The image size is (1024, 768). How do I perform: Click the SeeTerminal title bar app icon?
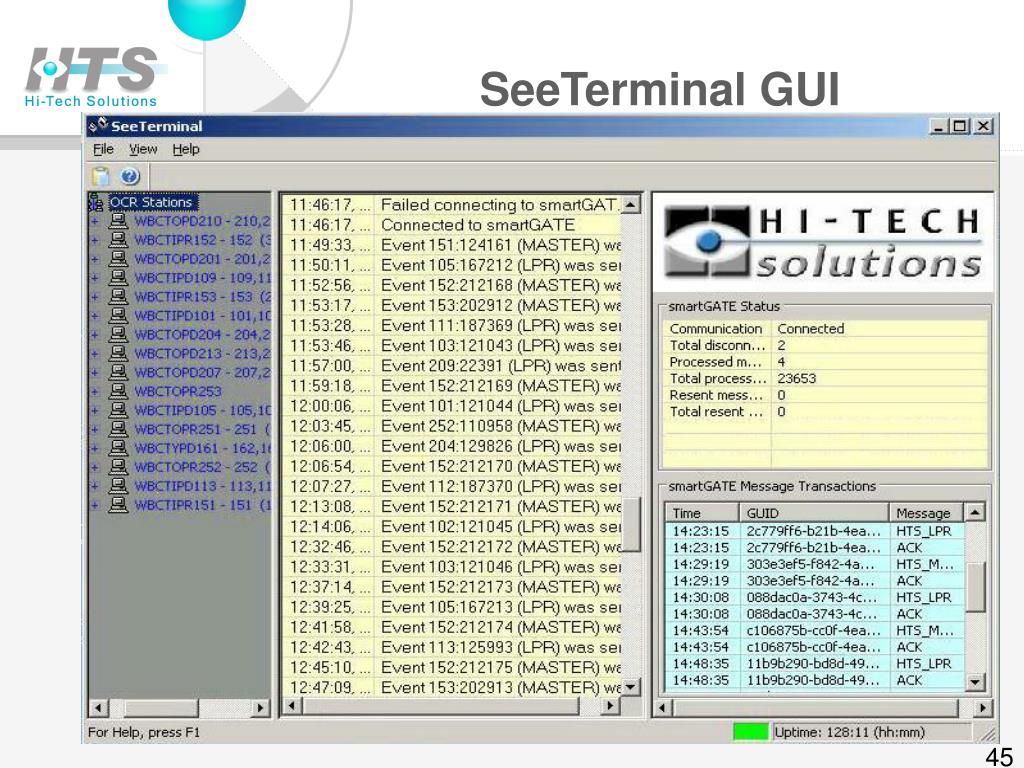(98, 125)
